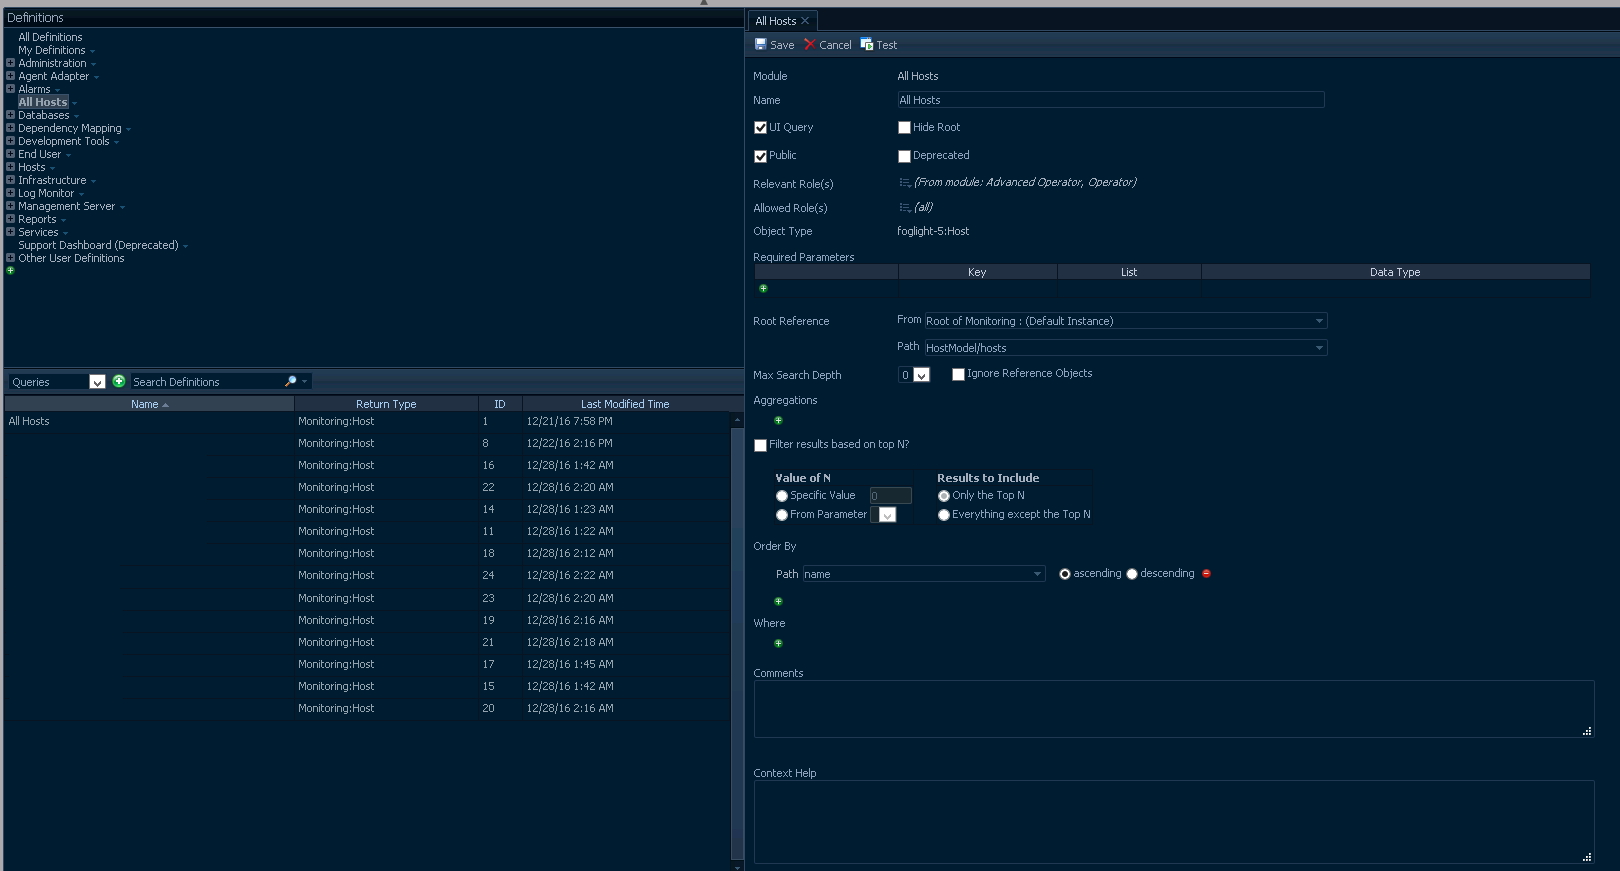
Task: Sort table by ID column header
Action: (500, 404)
